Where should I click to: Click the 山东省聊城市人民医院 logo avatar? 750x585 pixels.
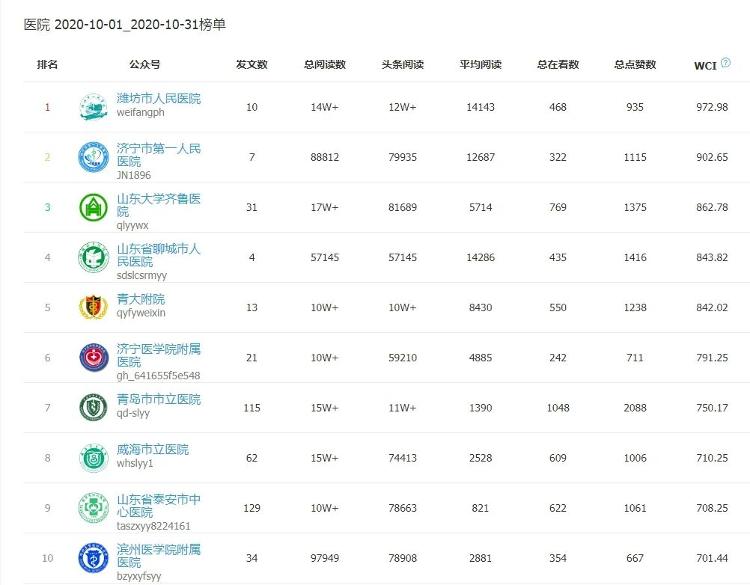point(93,257)
